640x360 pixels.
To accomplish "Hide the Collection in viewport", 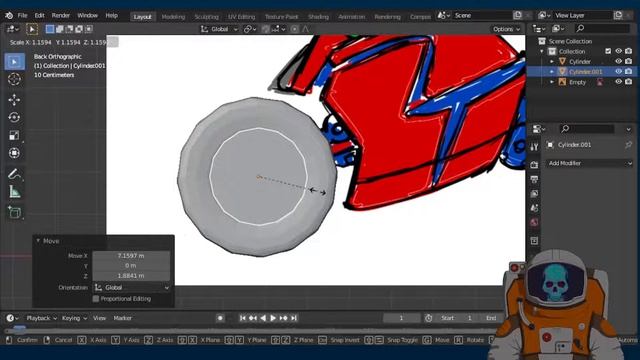I will [x=619, y=51].
